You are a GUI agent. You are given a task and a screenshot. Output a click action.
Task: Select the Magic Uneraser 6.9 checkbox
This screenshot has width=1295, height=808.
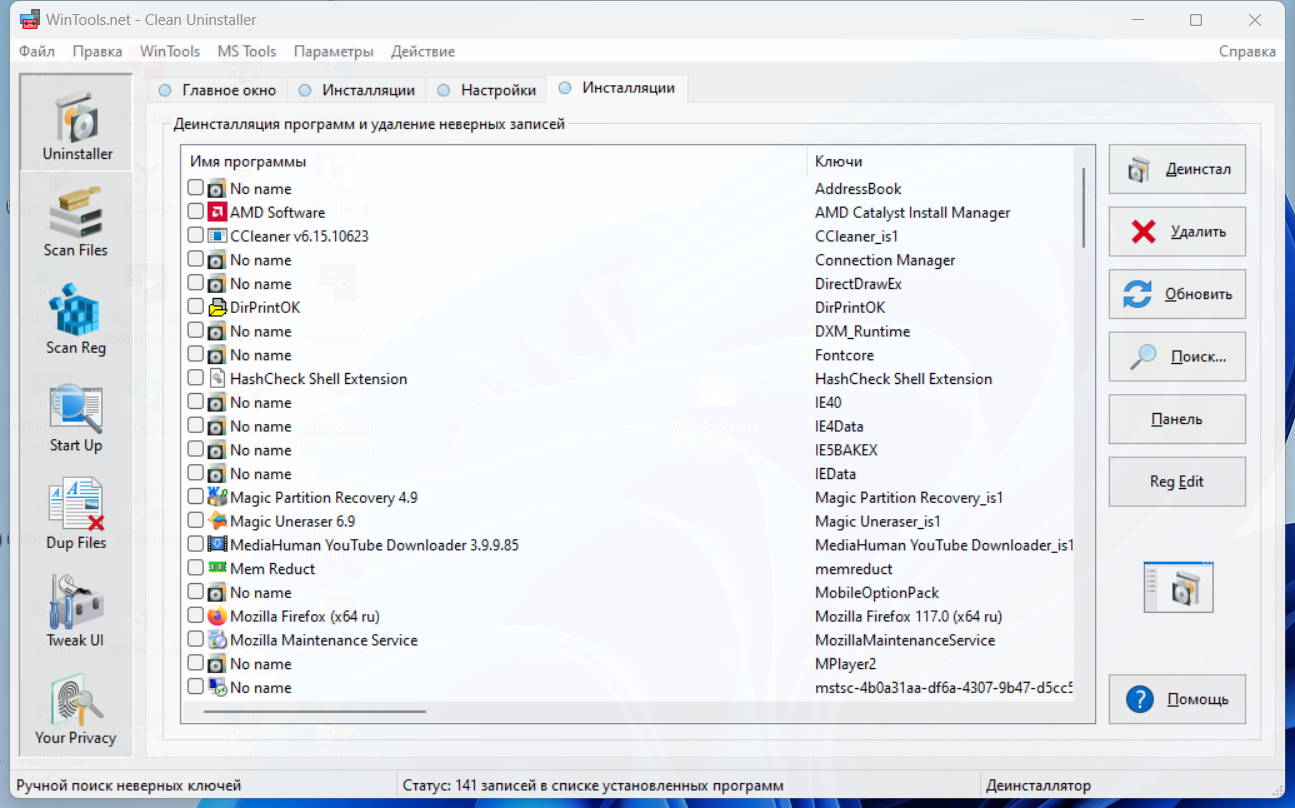(195, 521)
